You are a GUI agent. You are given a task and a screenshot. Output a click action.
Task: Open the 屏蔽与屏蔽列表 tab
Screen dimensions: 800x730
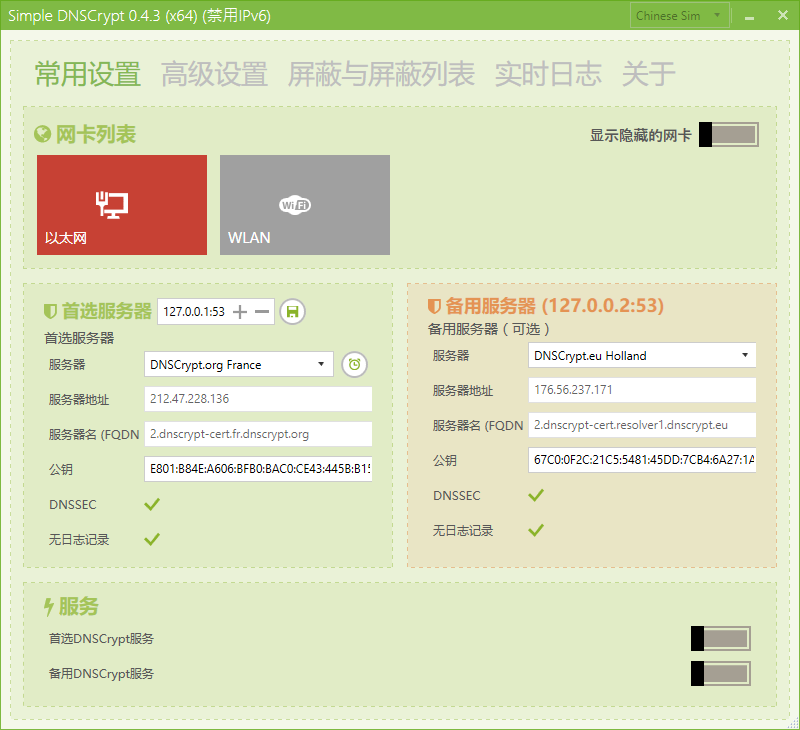[381, 74]
